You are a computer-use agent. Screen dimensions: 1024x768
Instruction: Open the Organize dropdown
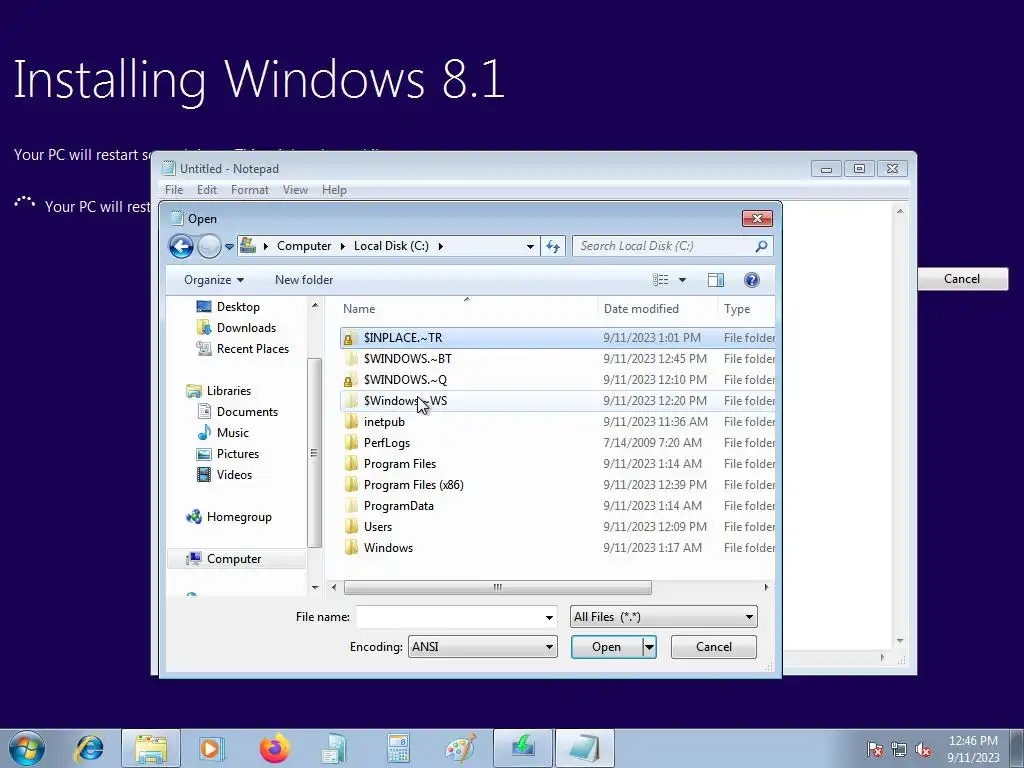(x=214, y=280)
